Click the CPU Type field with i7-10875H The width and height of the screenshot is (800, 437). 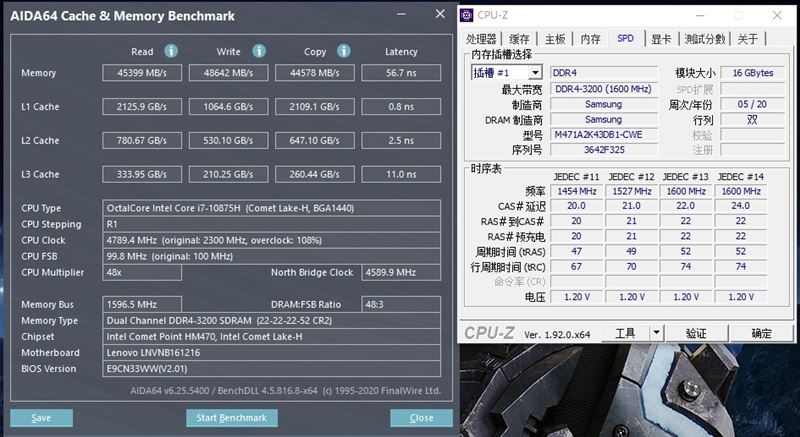pyautogui.click(x=271, y=208)
